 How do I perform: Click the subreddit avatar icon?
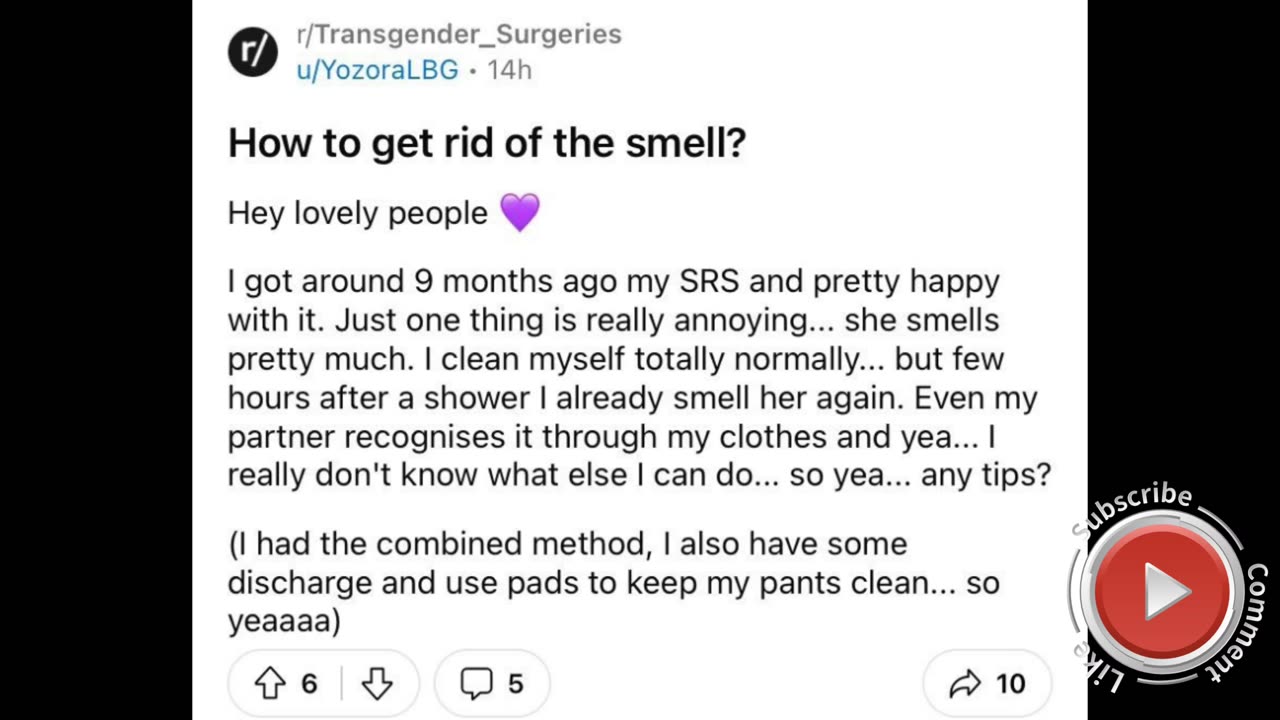click(x=252, y=52)
